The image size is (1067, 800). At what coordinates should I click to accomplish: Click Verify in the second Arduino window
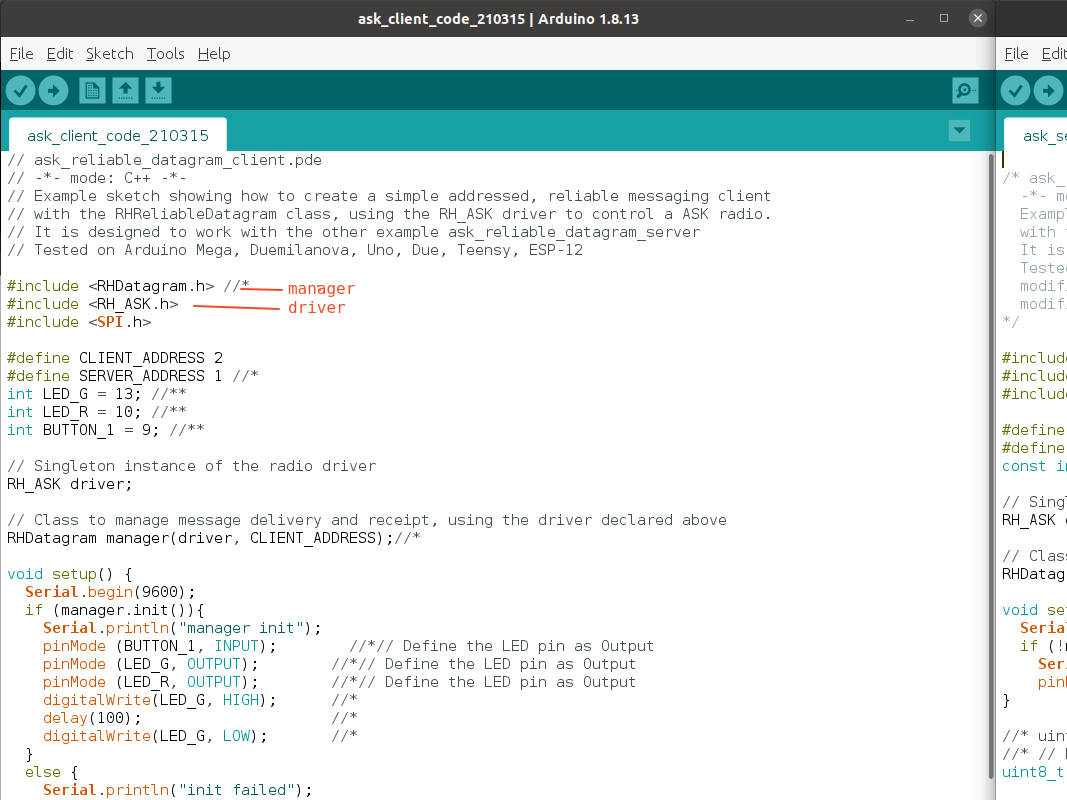point(1015,90)
